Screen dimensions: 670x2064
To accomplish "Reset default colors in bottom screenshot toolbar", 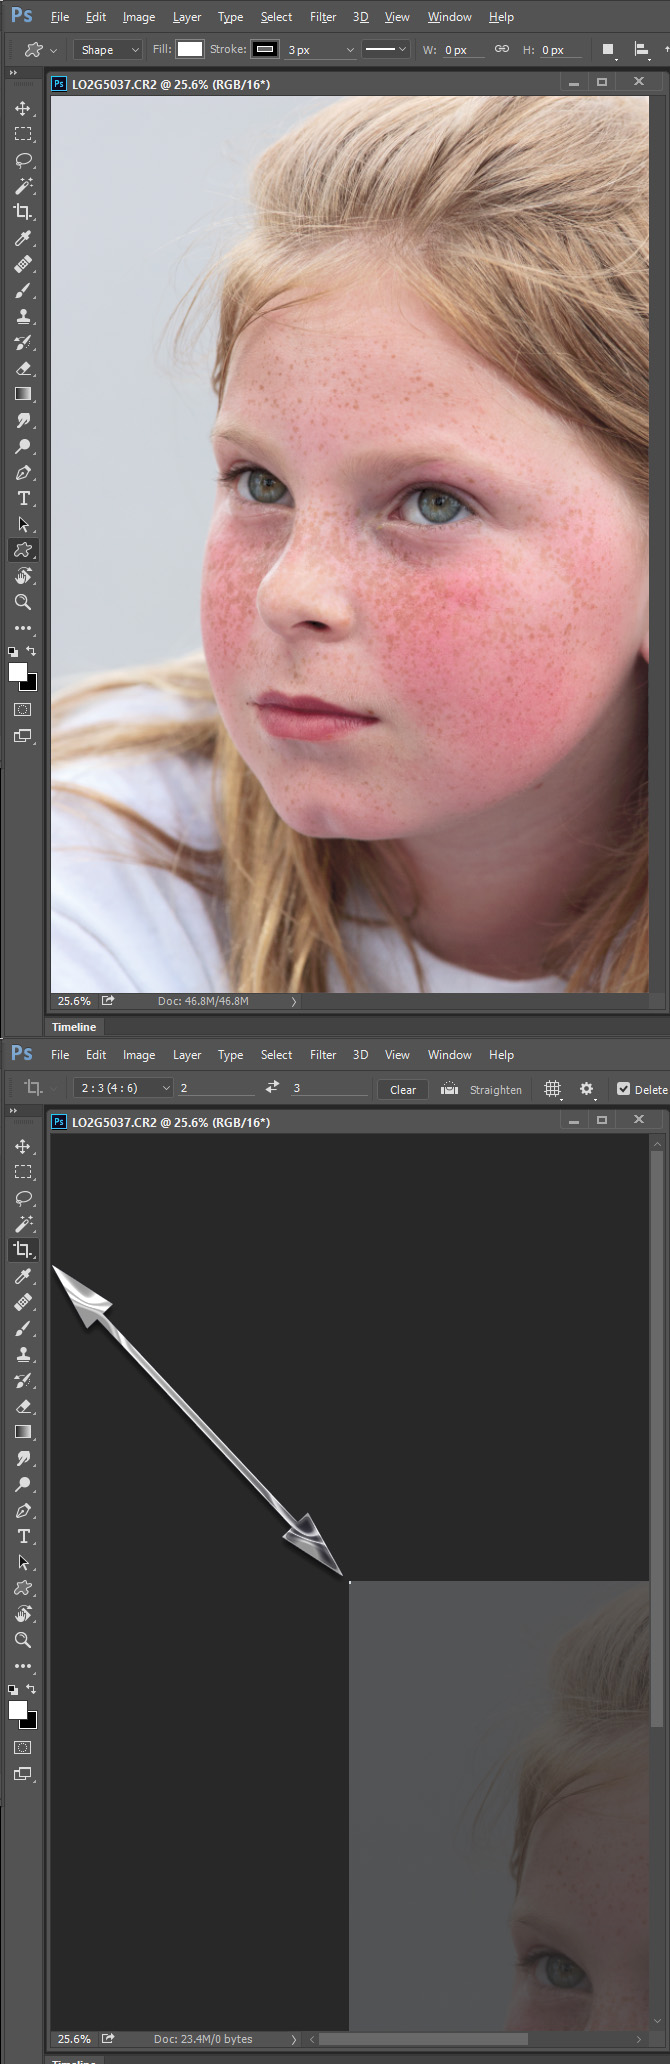I will (x=13, y=1690).
